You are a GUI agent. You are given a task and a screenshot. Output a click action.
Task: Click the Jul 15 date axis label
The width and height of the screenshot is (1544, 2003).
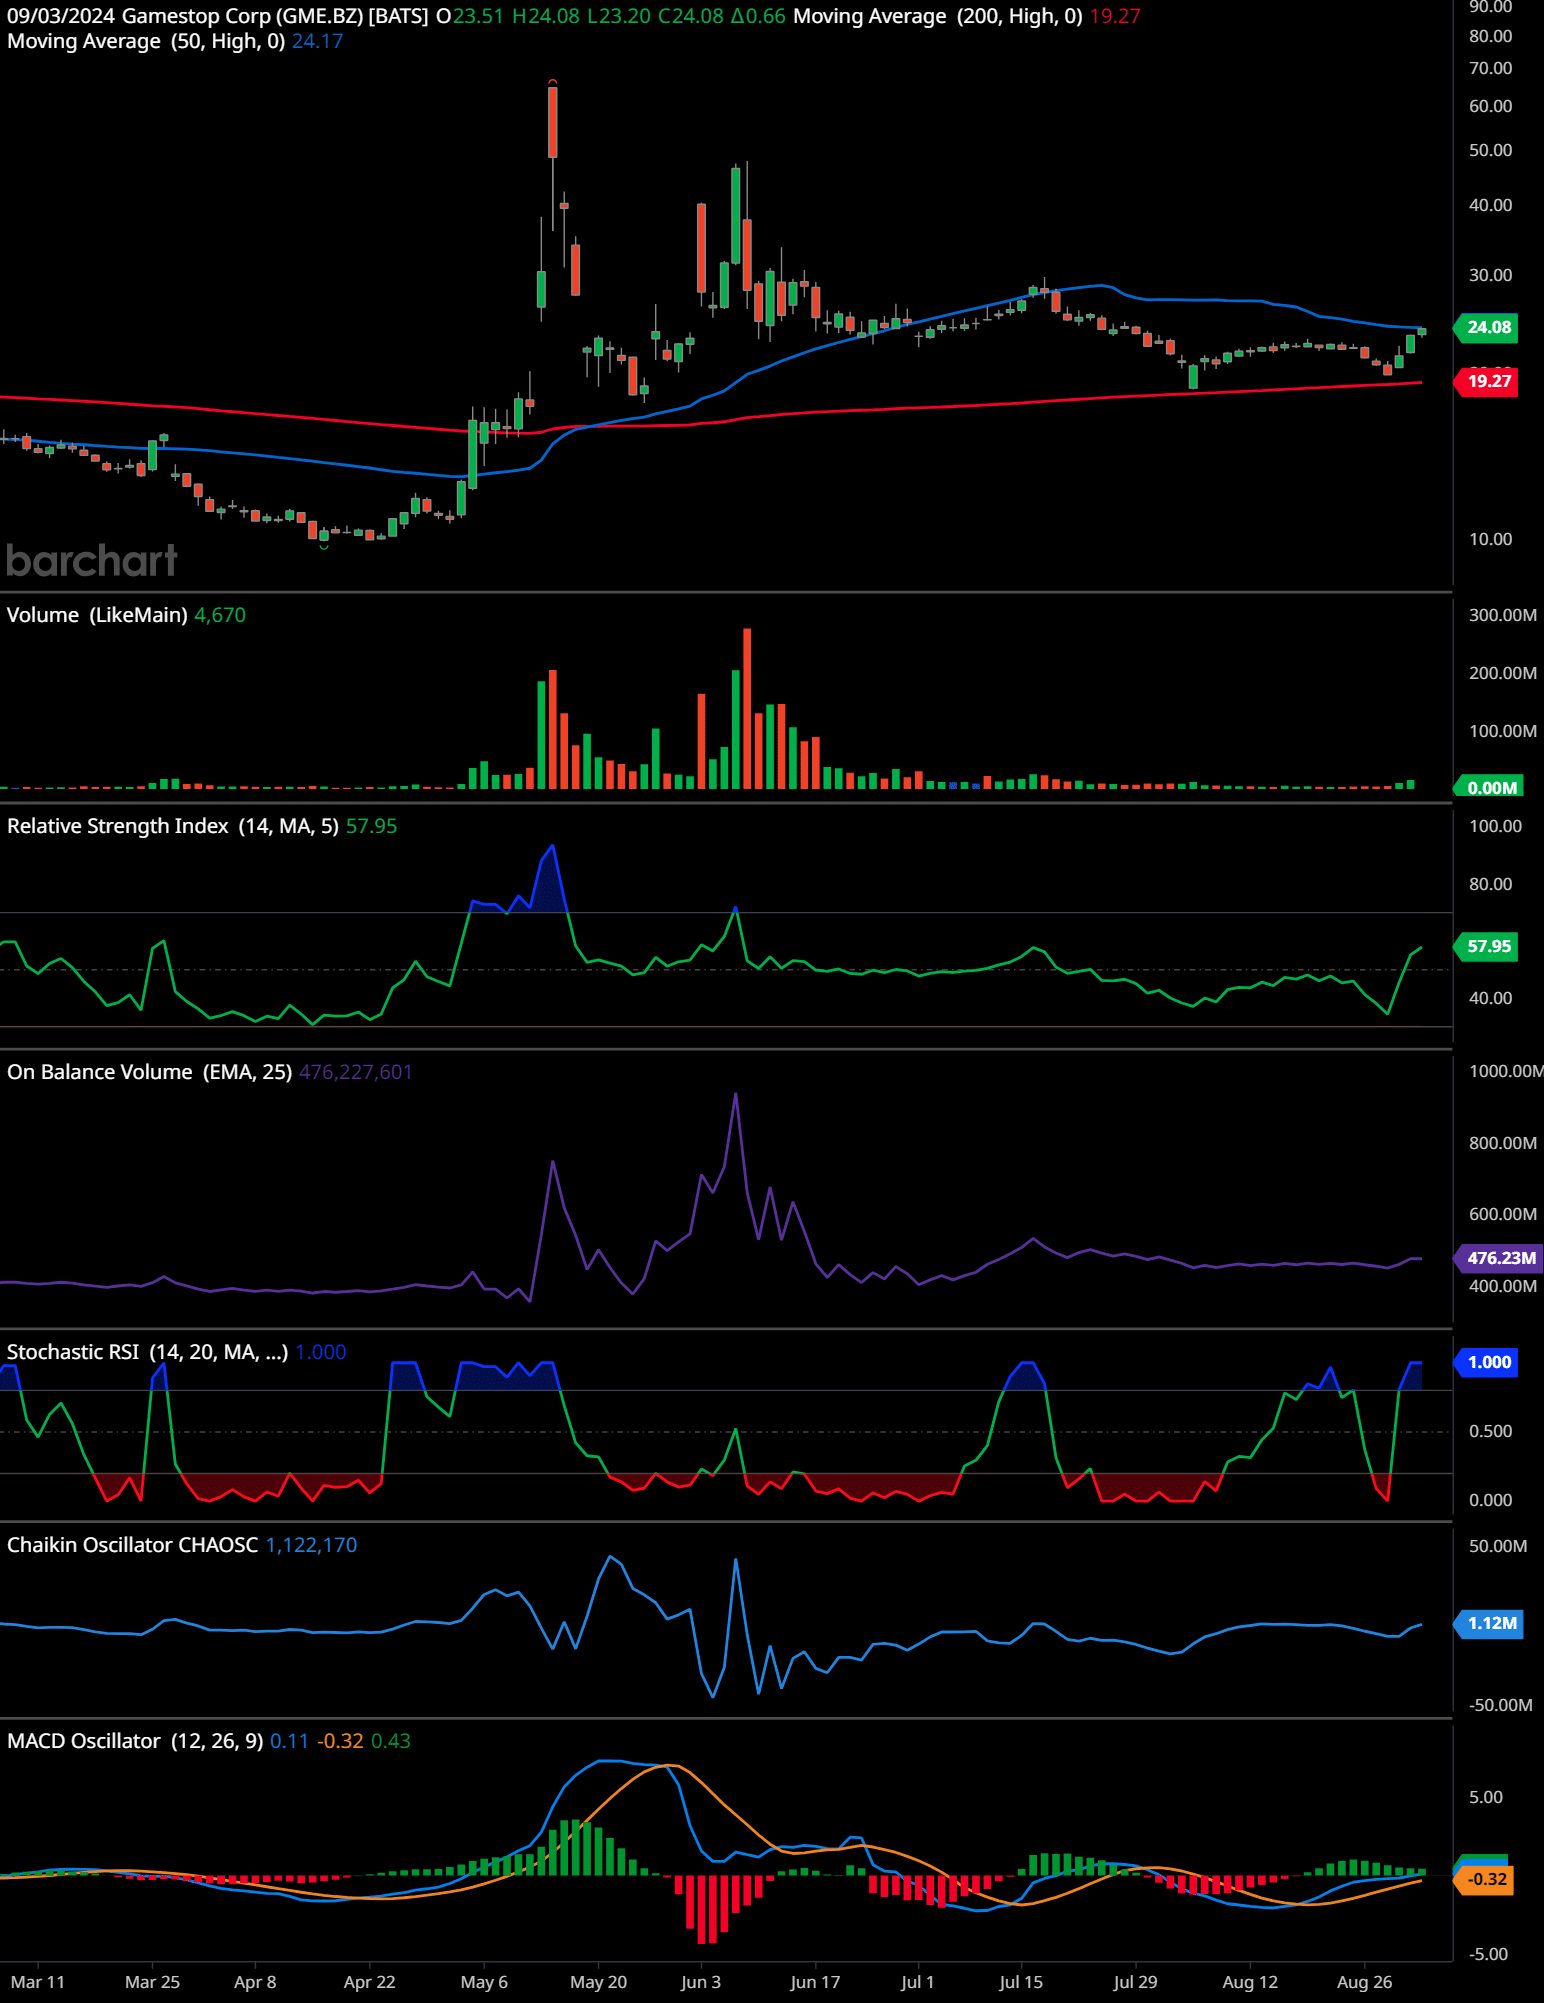click(1020, 1982)
